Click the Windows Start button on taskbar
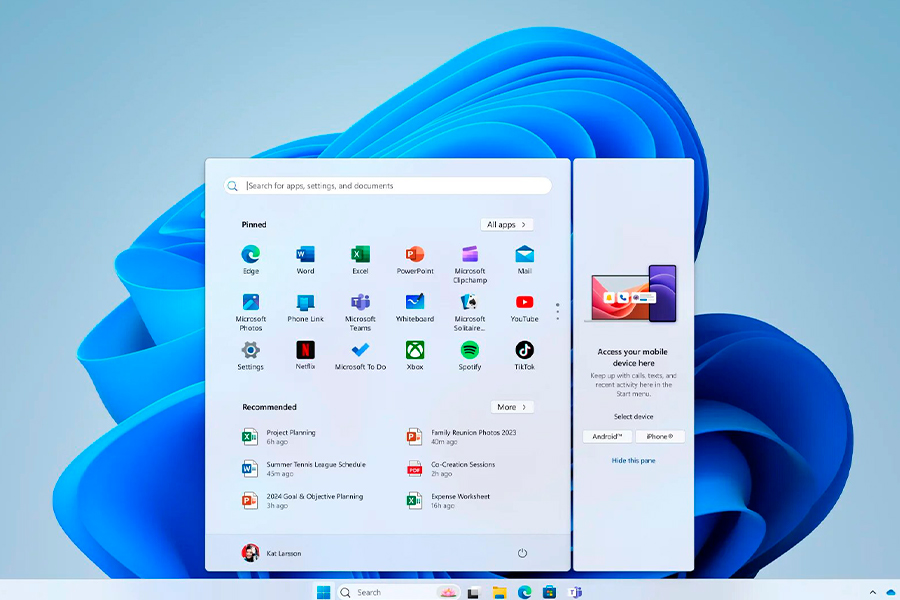Image resolution: width=900 pixels, height=600 pixels. click(324, 592)
